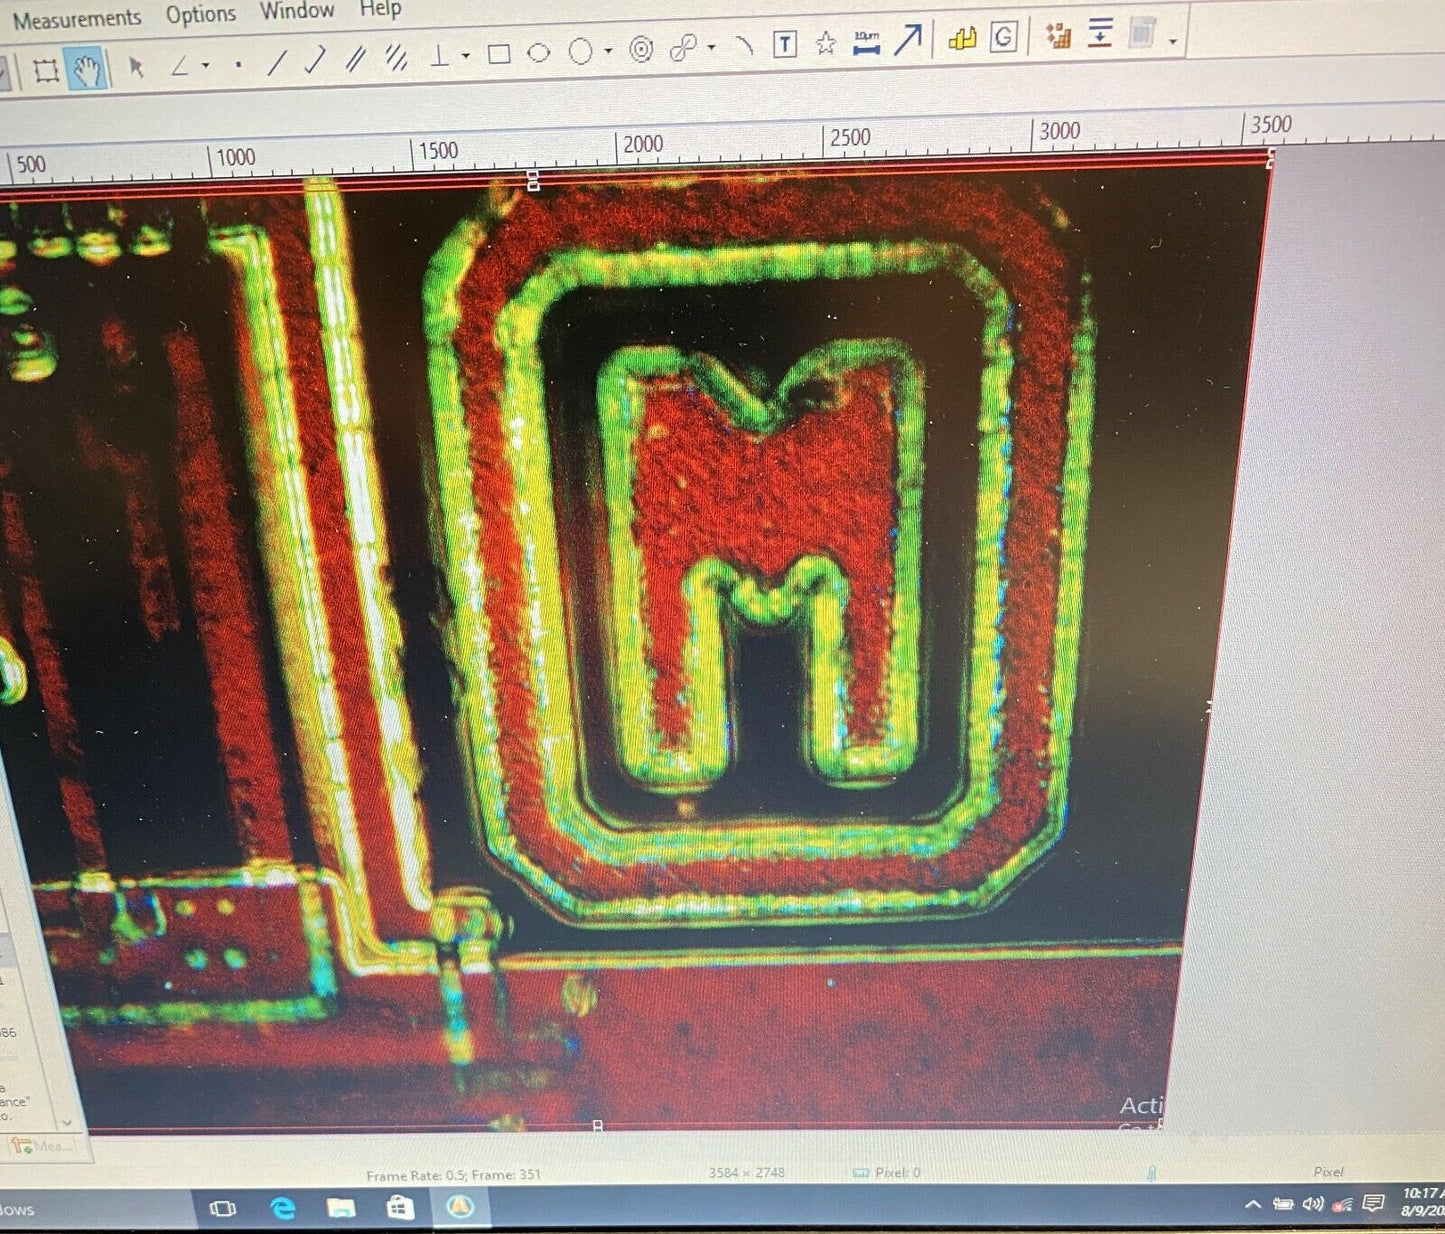The height and width of the screenshot is (1234, 1445).
Task: Open the yellow histogram chart tool
Action: (x=962, y=39)
